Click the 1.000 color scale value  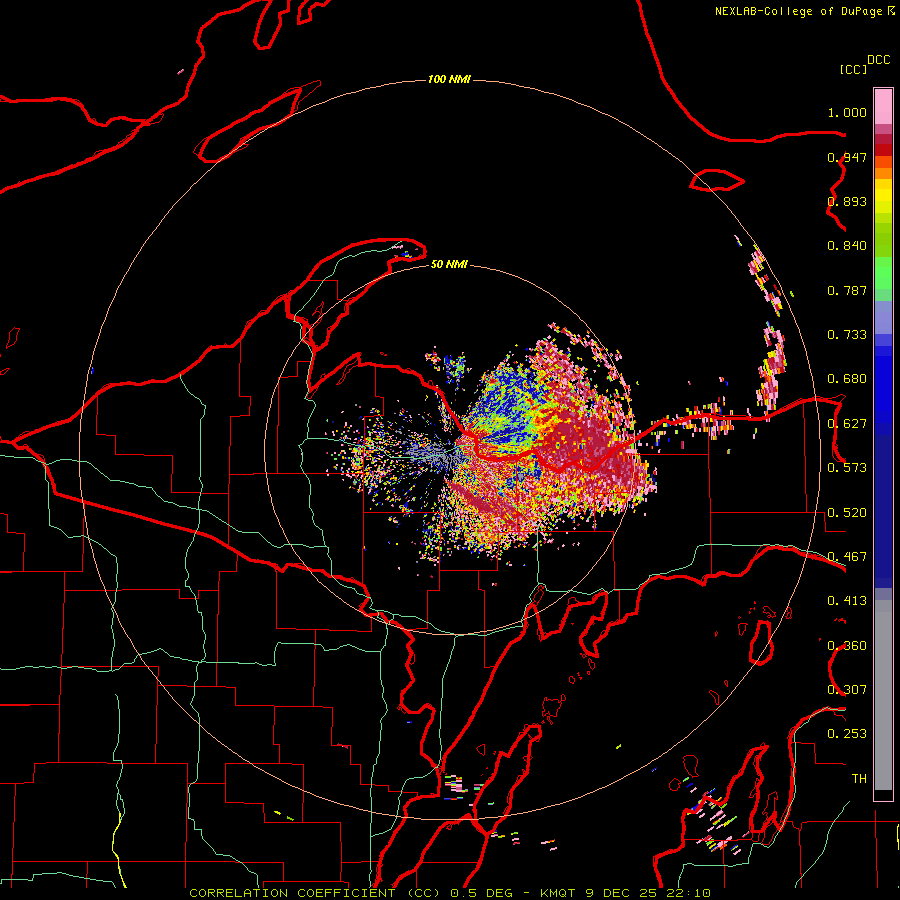click(847, 112)
